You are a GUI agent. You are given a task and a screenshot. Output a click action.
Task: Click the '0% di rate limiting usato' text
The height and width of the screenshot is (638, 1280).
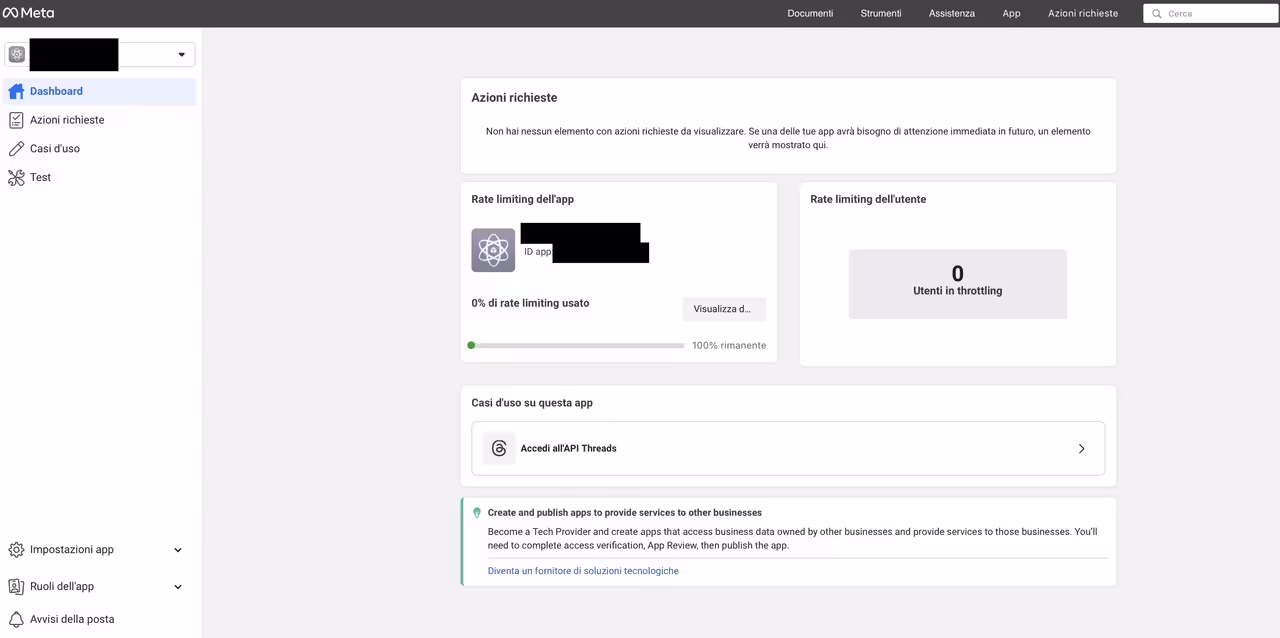pyautogui.click(x=530, y=303)
